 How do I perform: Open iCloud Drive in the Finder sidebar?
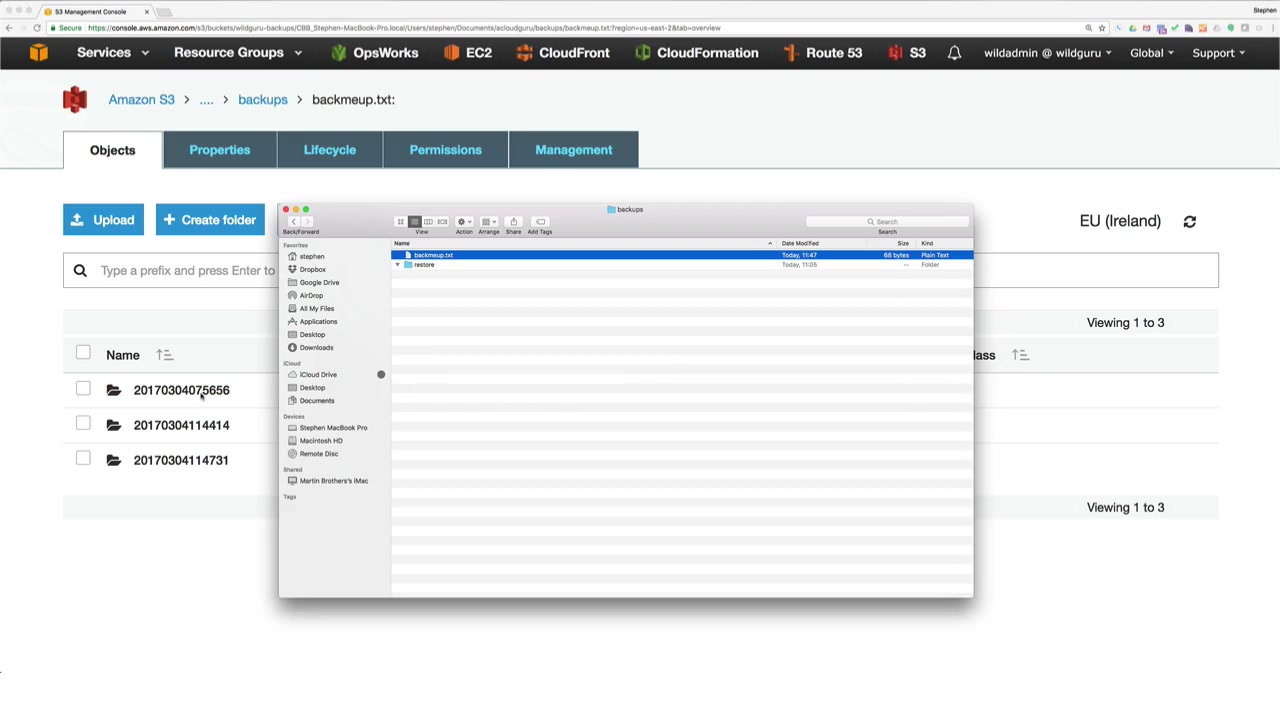coord(312,374)
